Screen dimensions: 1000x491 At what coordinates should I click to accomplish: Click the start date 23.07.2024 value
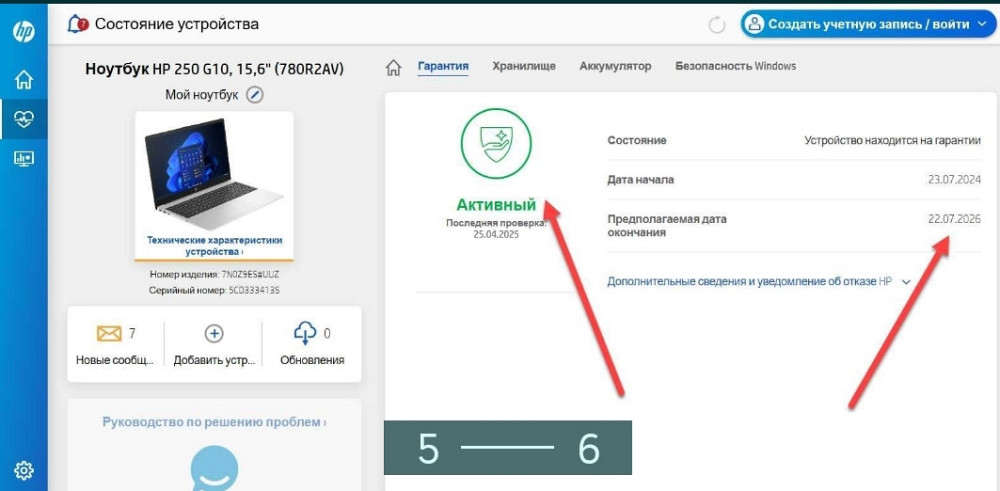pyautogui.click(x=954, y=180)
